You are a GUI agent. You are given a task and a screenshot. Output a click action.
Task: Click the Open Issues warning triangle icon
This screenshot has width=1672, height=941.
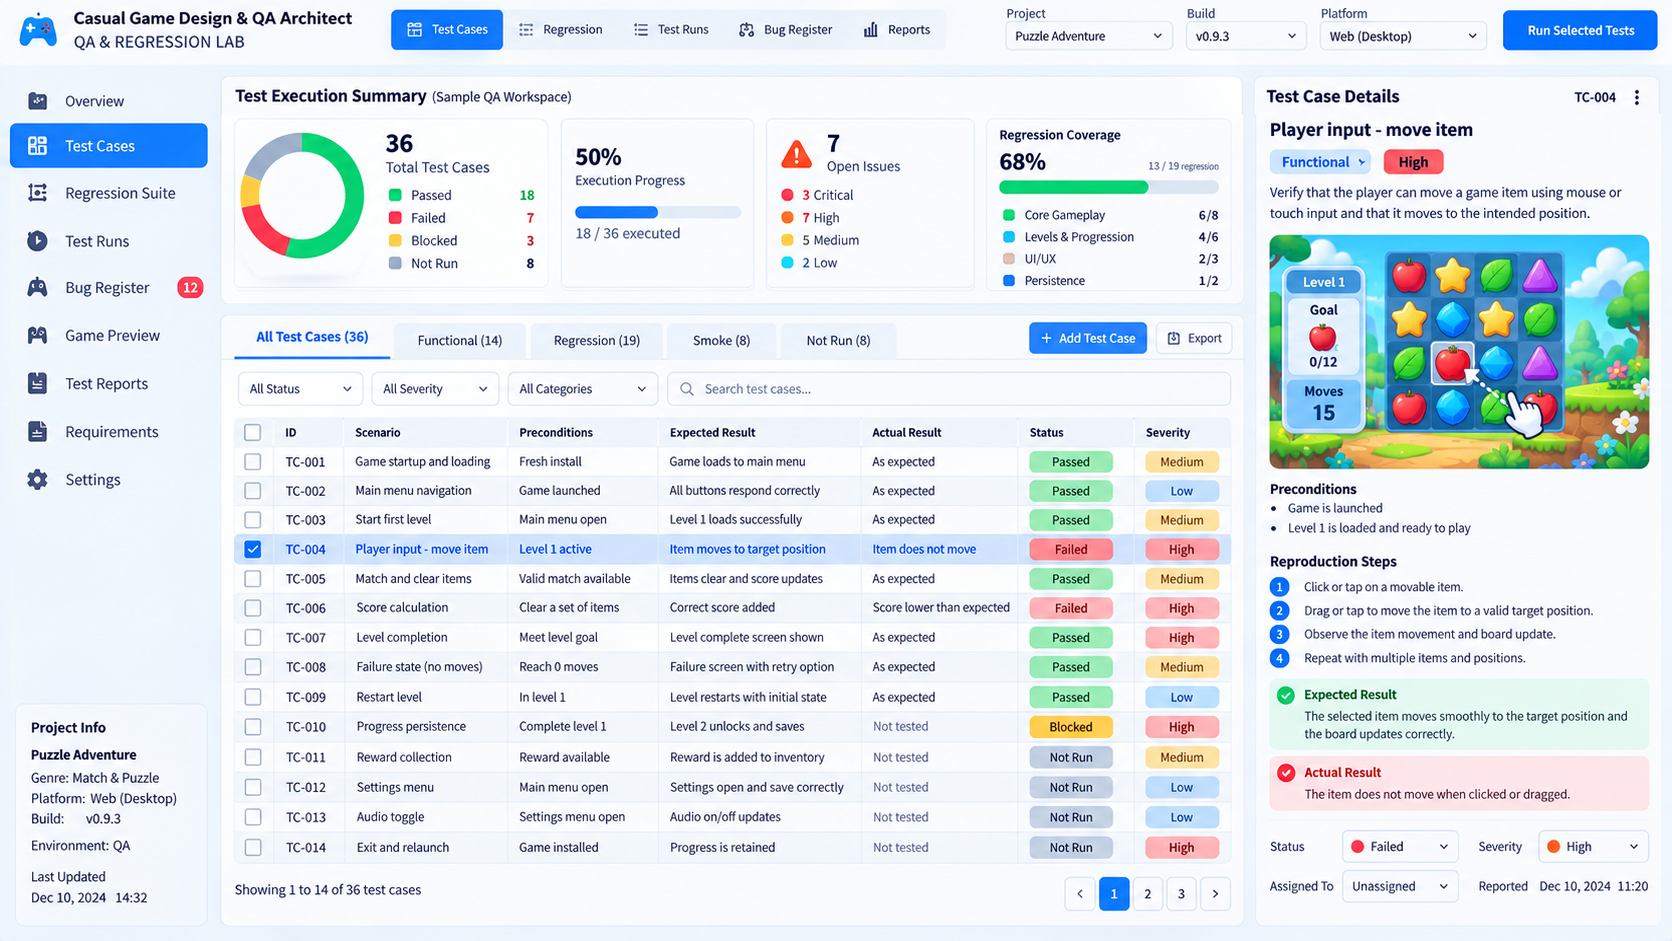pyautogui.click(x=797, y=154)
